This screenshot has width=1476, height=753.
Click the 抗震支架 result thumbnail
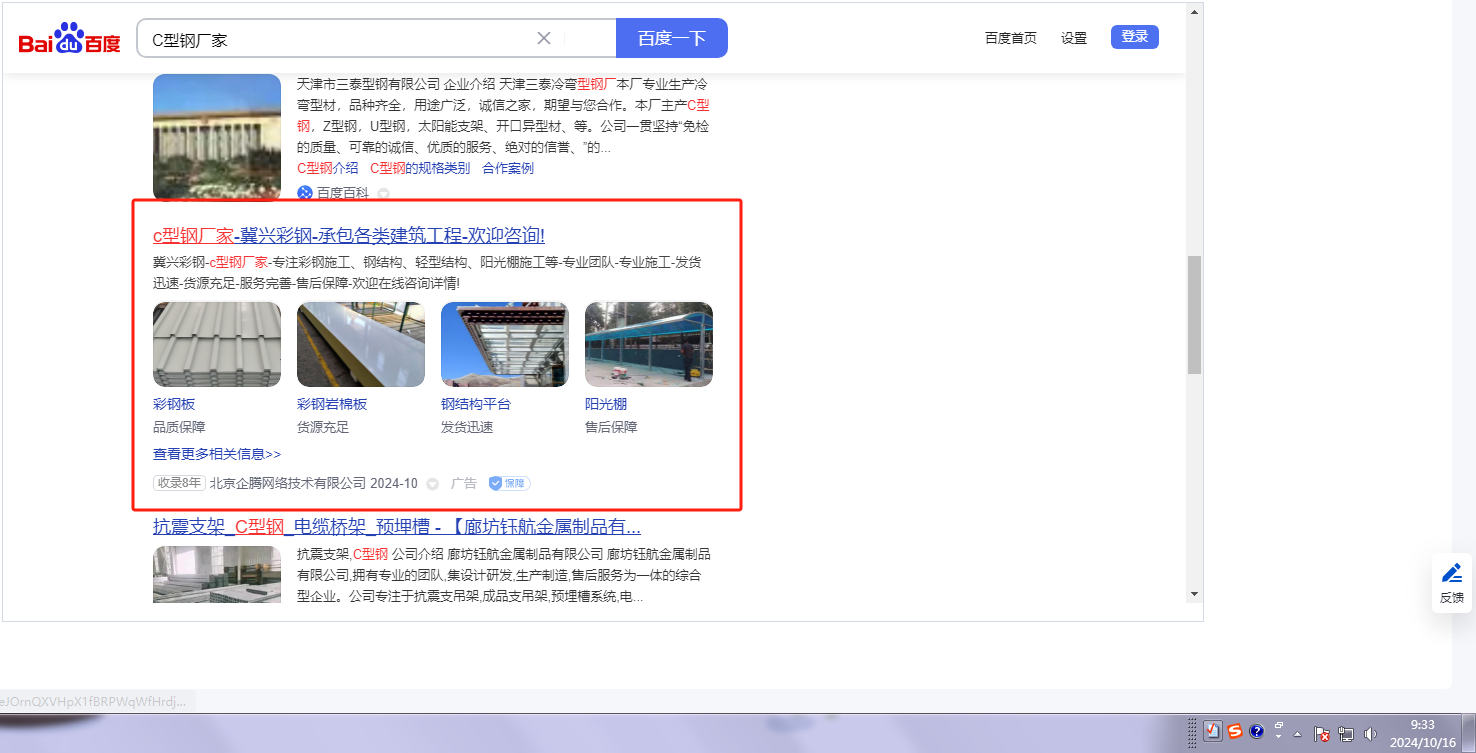[x=217, y=575]
